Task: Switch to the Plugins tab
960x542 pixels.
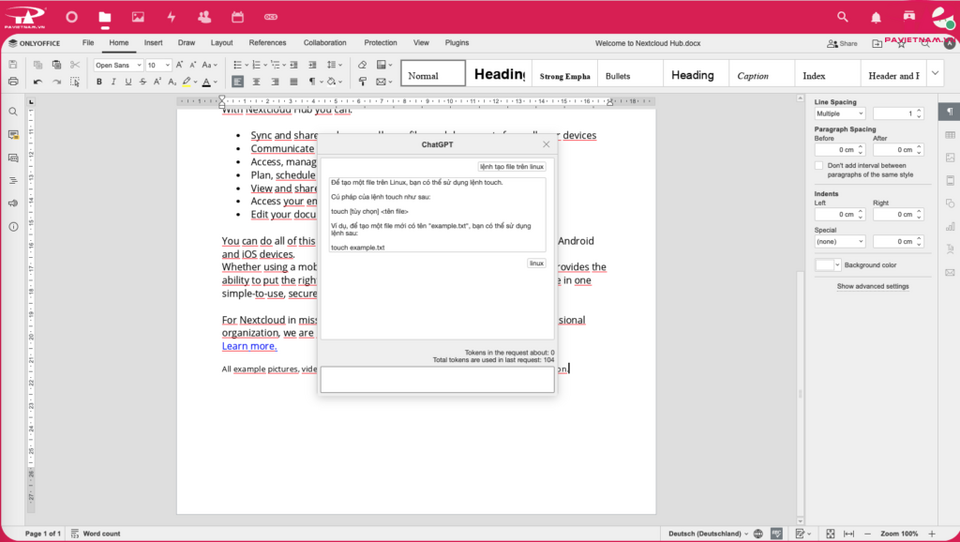Action: 457,43
